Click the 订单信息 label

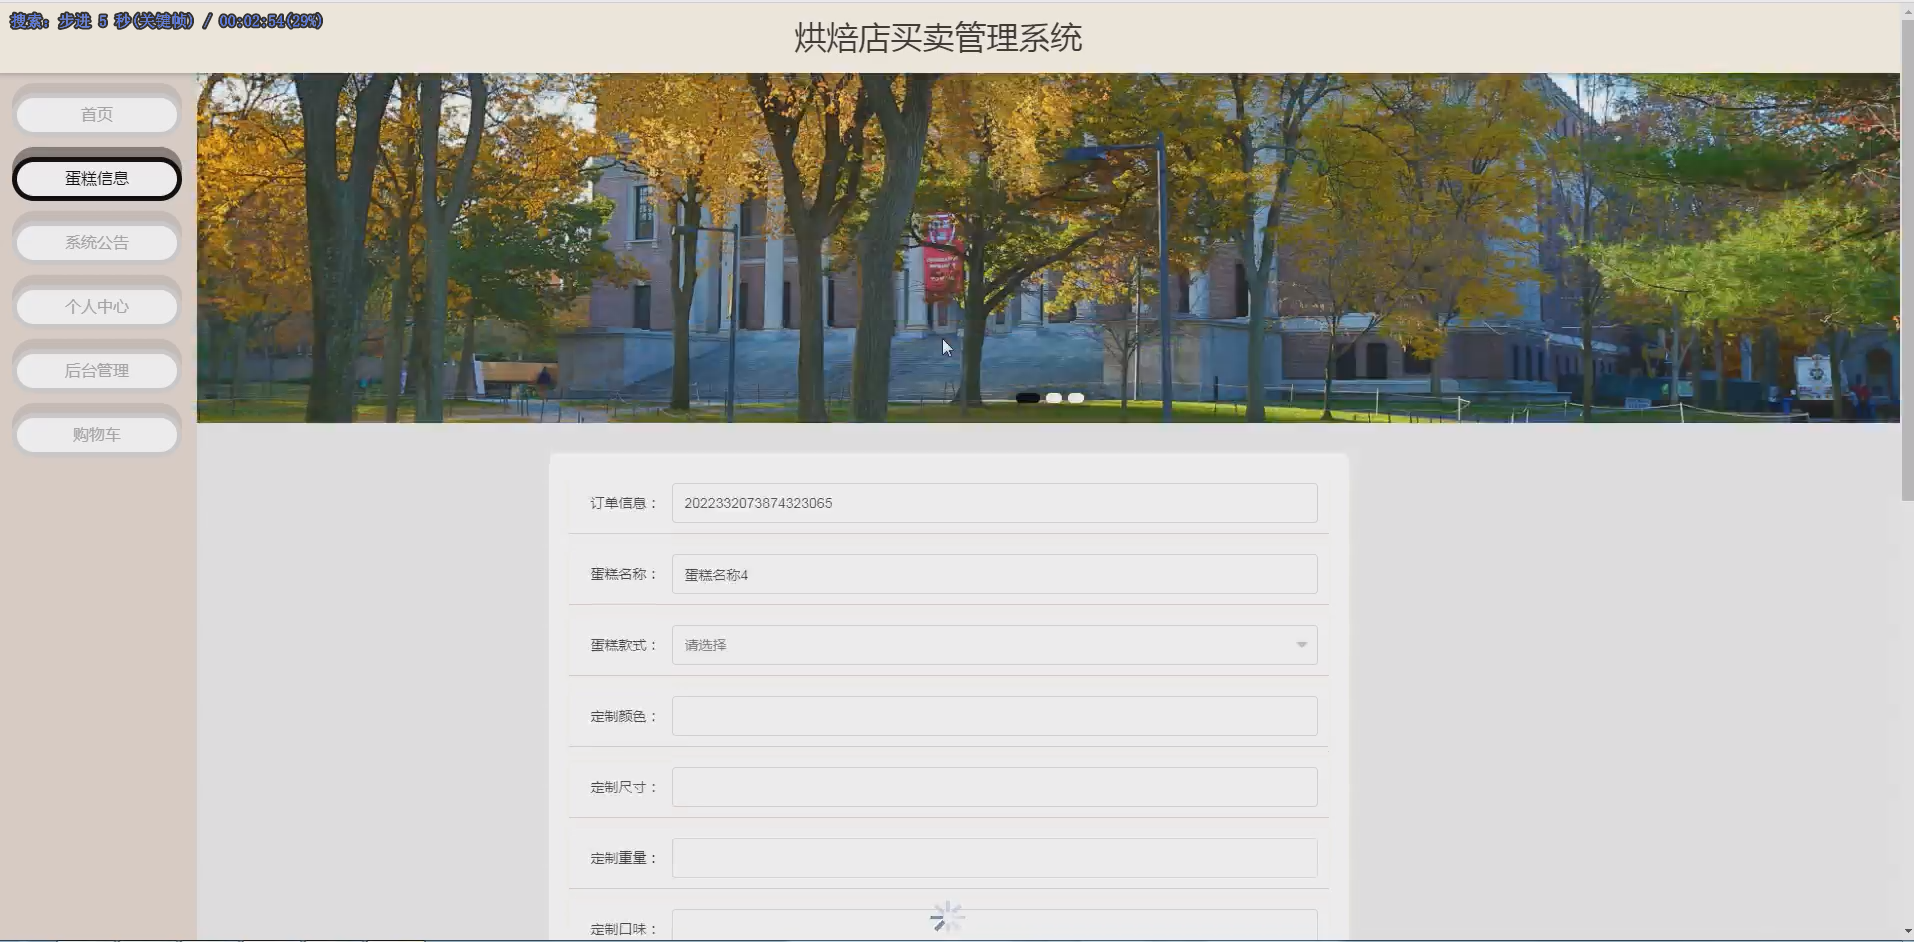click(623, 503)
